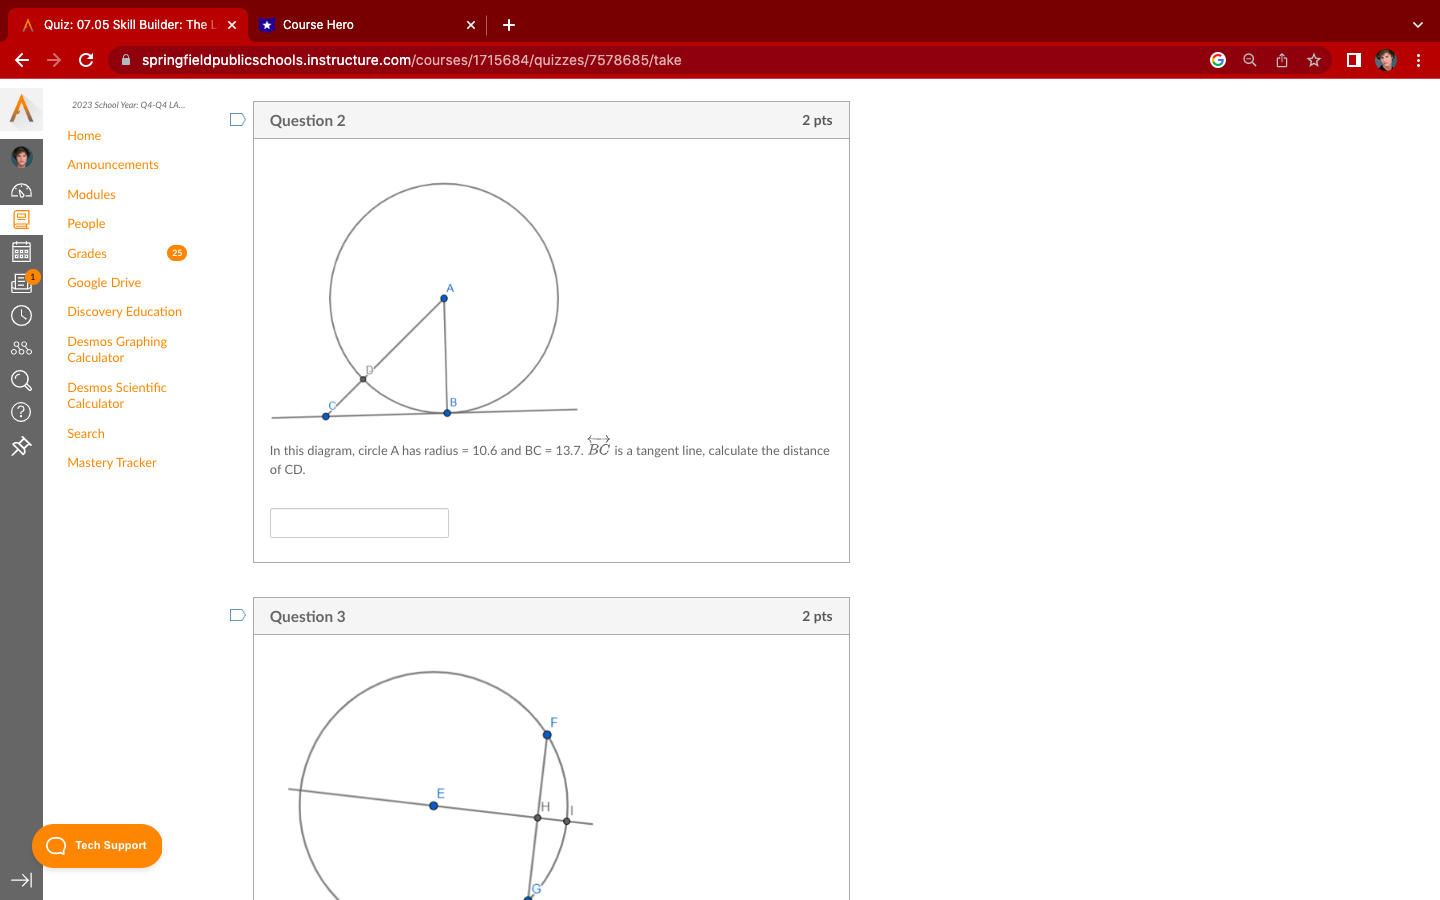
Task: Open the Grades link
Action: pos(87,254)
